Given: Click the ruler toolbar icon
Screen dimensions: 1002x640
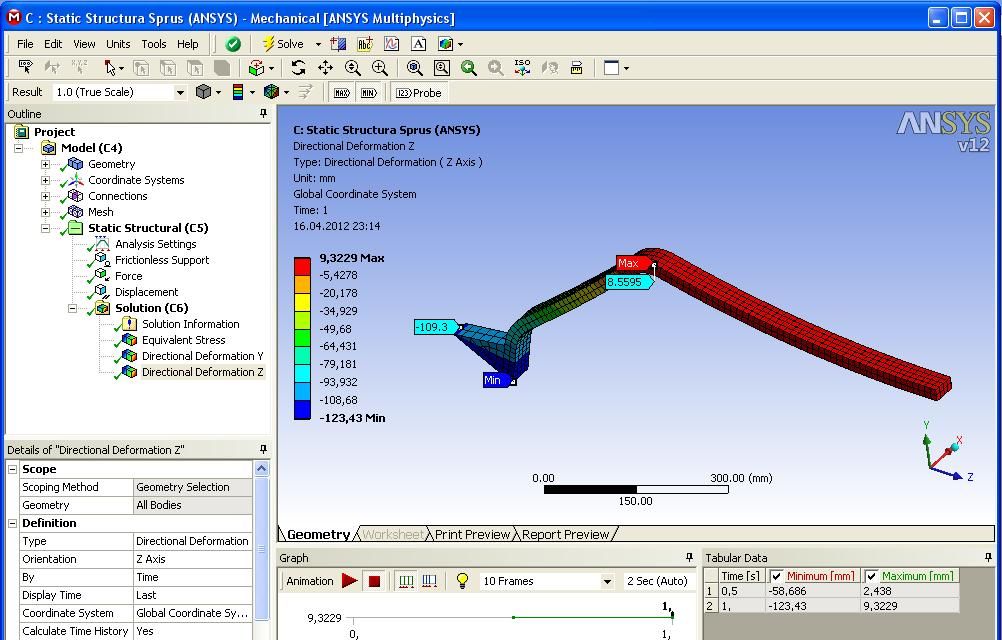Looking at the screenshot, I should tap(576, 68).
